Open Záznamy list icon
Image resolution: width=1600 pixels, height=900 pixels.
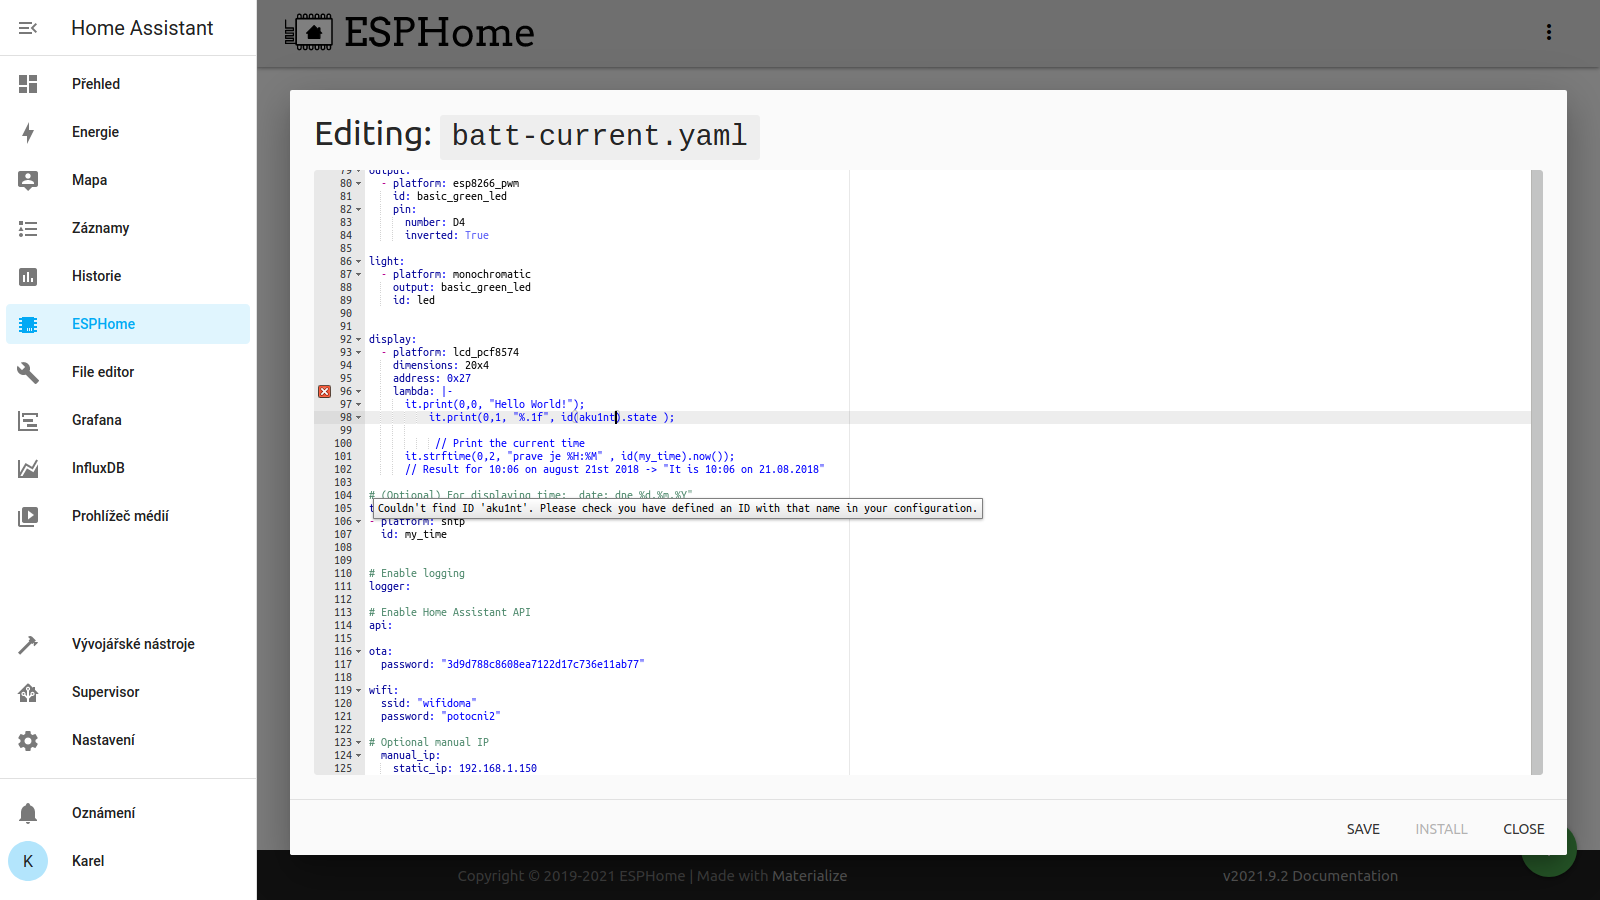[28, 228]
